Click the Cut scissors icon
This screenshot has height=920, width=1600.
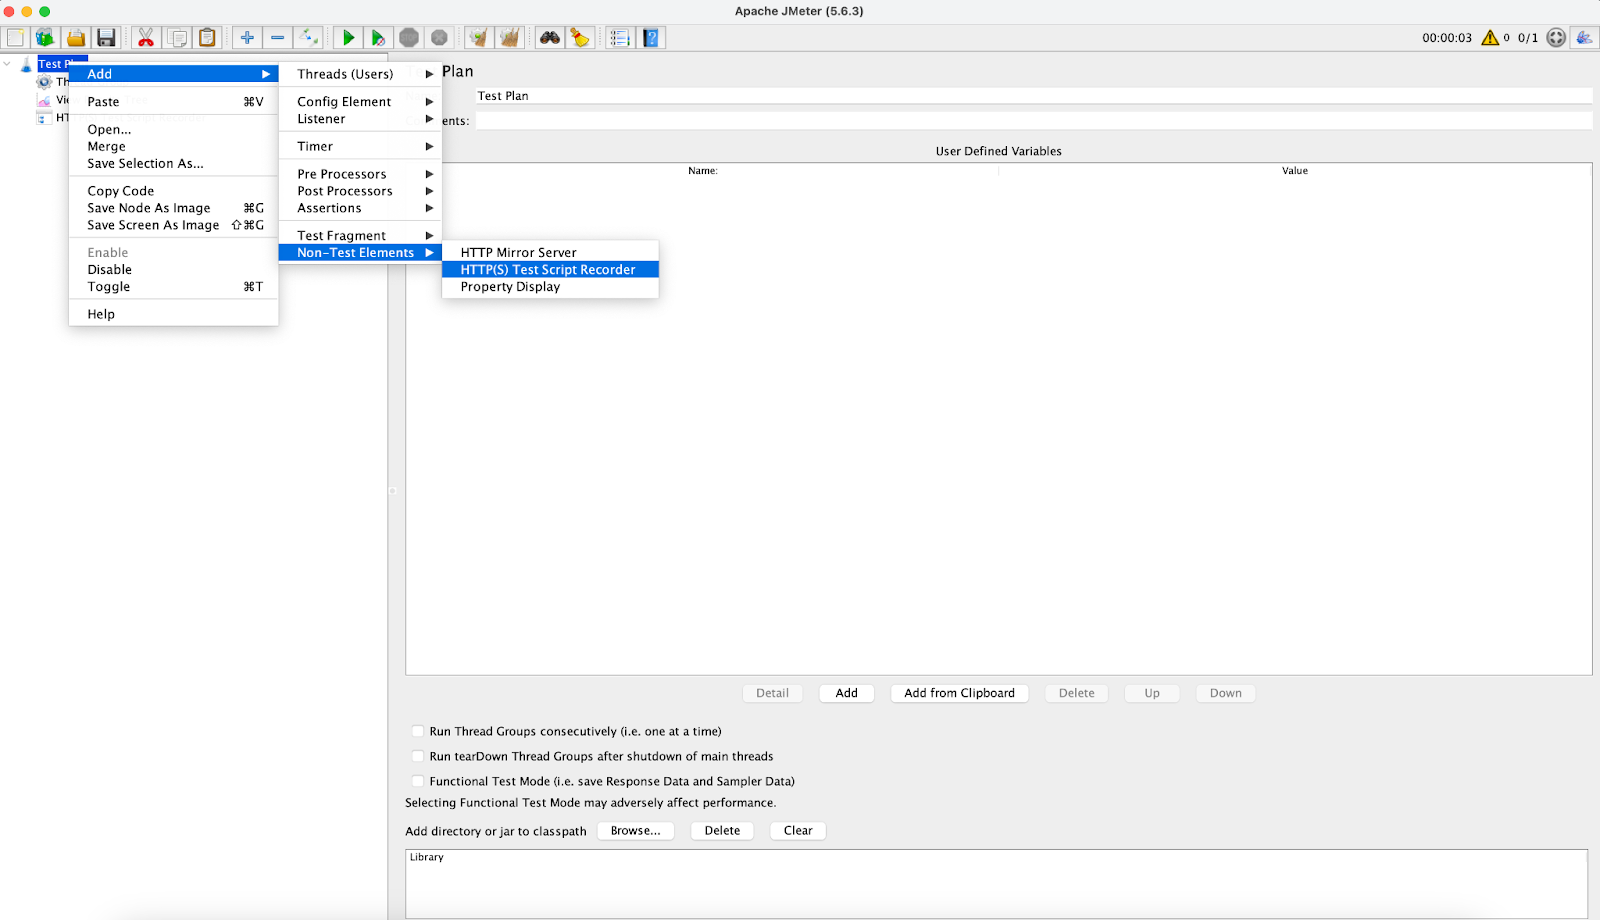[146, 38]
